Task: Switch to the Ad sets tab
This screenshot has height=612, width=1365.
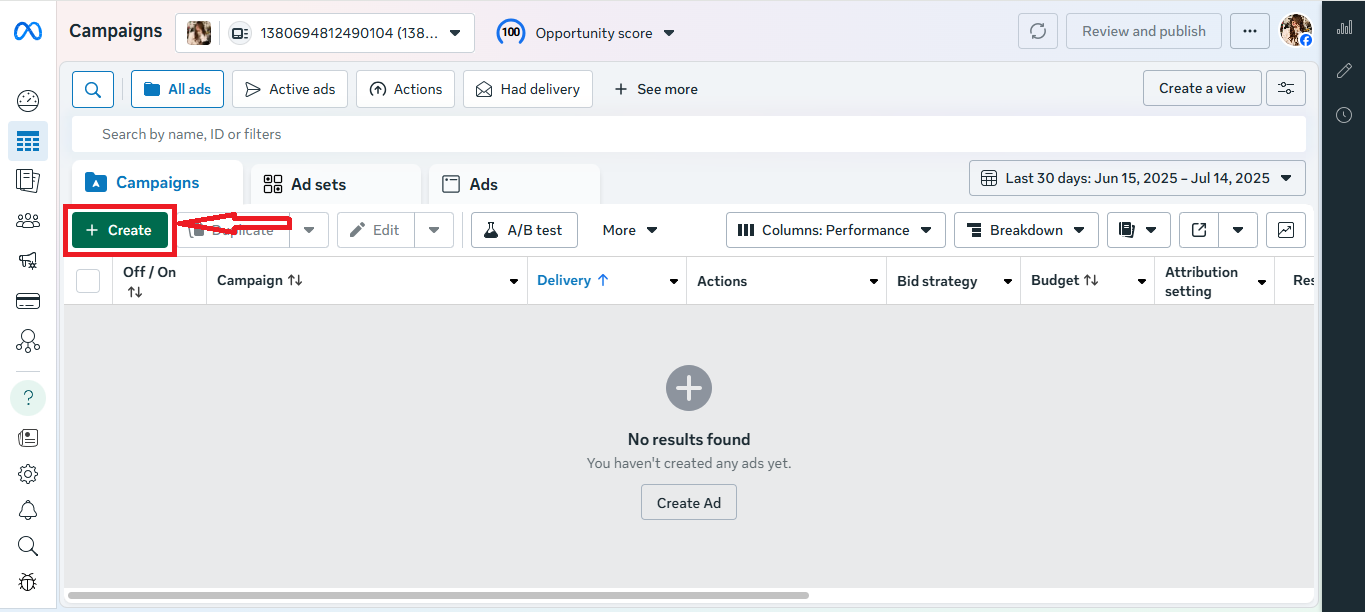Action: pos(335,184)
